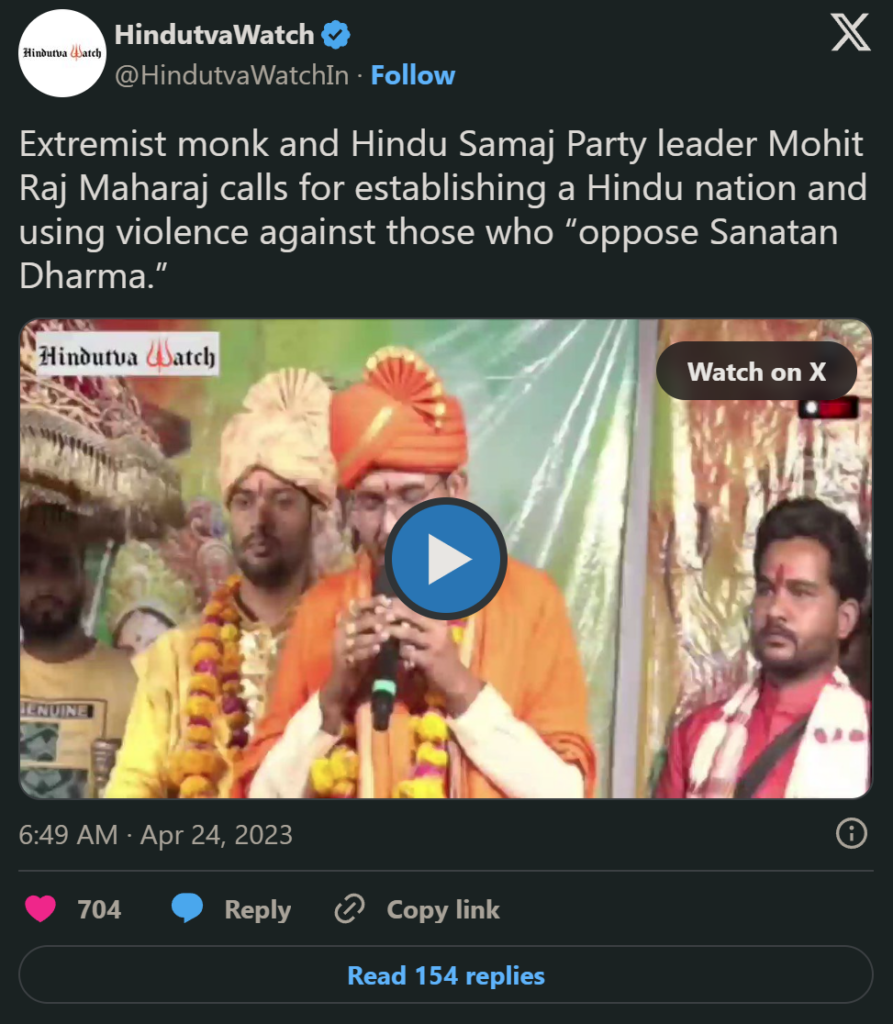
Task: Click the HindutvaWatch profile avatar
Action: [x=62, y=52]
